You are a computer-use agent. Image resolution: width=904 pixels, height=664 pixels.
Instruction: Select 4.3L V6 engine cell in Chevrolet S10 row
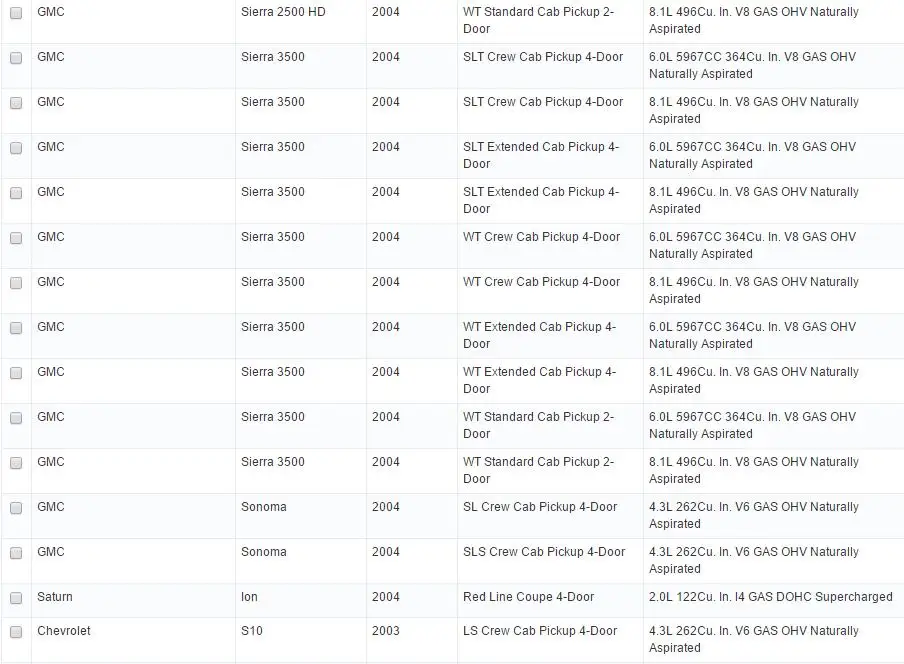773,640
